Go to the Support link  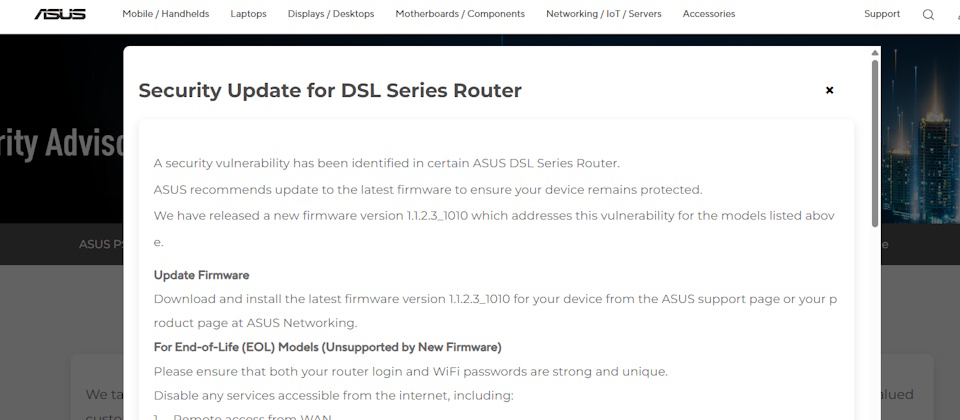click(882, 14)
